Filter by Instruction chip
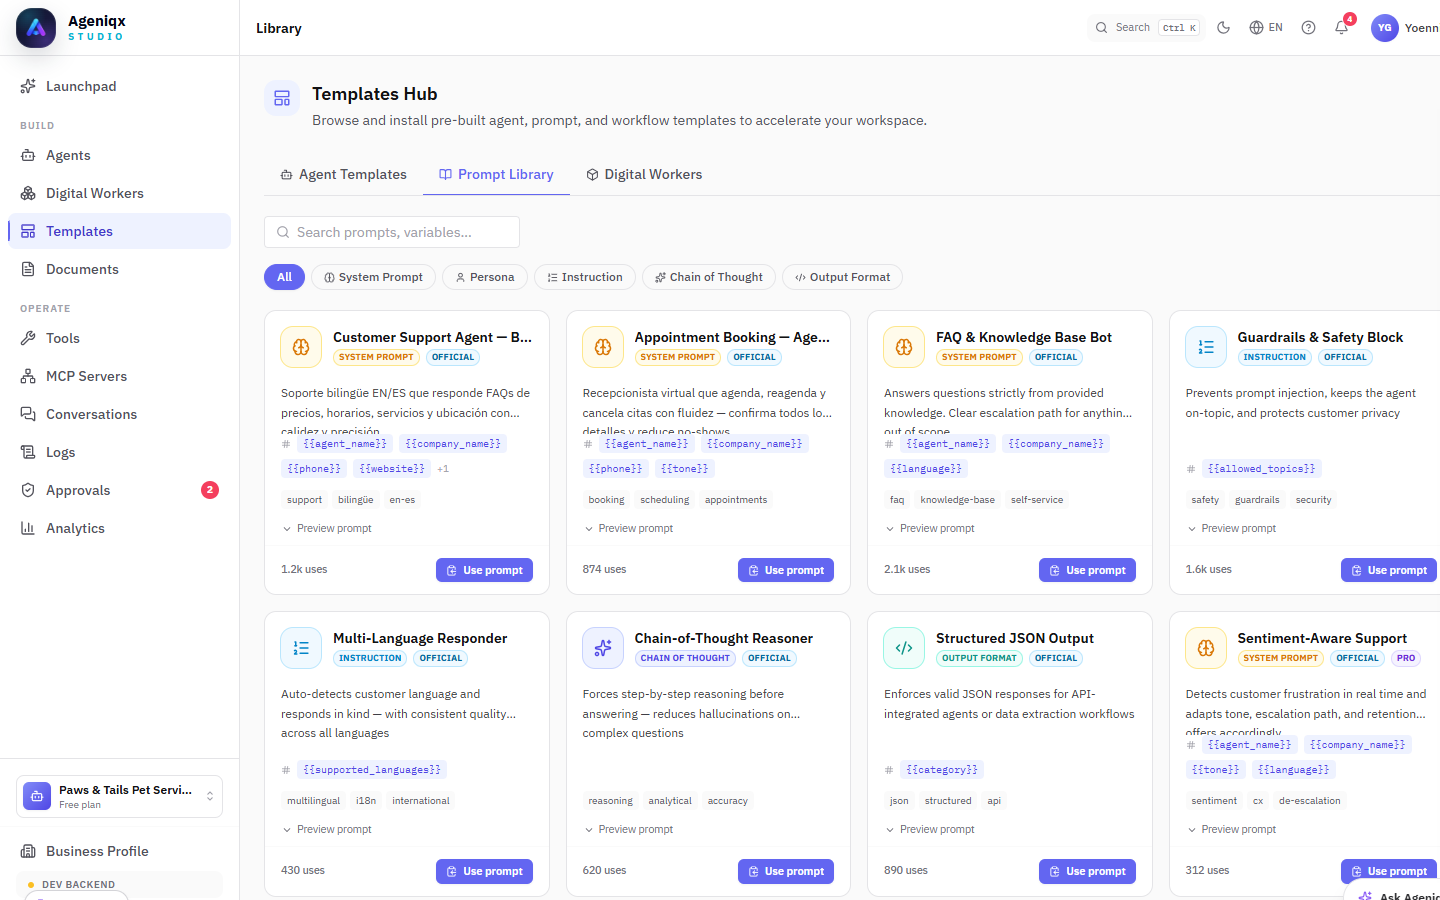 point(585,277)
